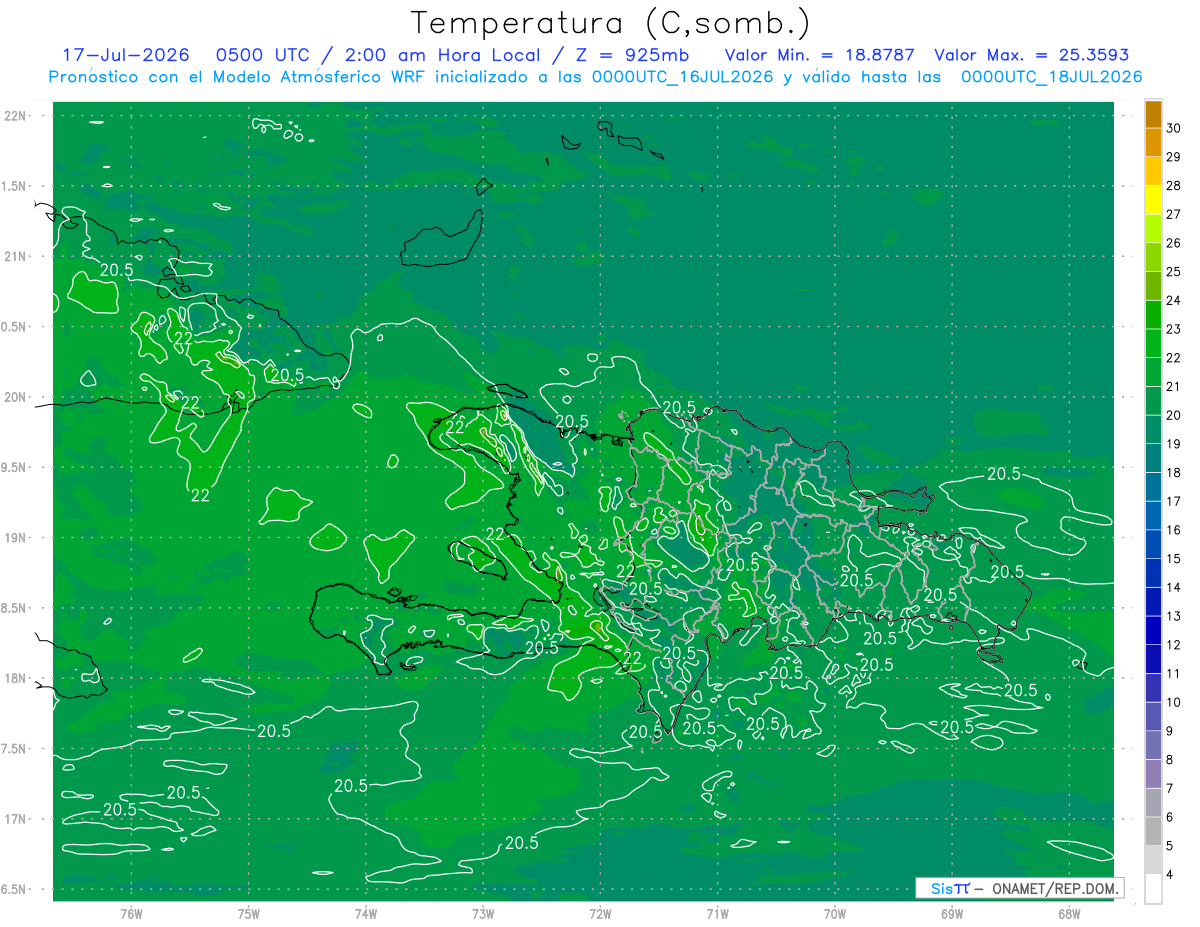This screenshot has height=927, width=1200.
Task: Click the '1.5N' latitude axis label
Action: 16,186
